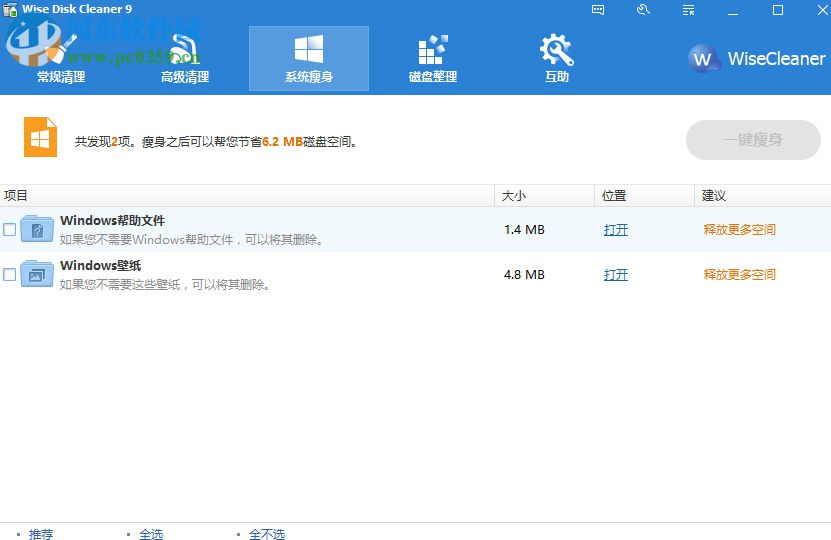Click 释放更多空间 for Windows壁纸 row
The width and height of the screenshot is (831, 540).
click(x=739, y=275)
